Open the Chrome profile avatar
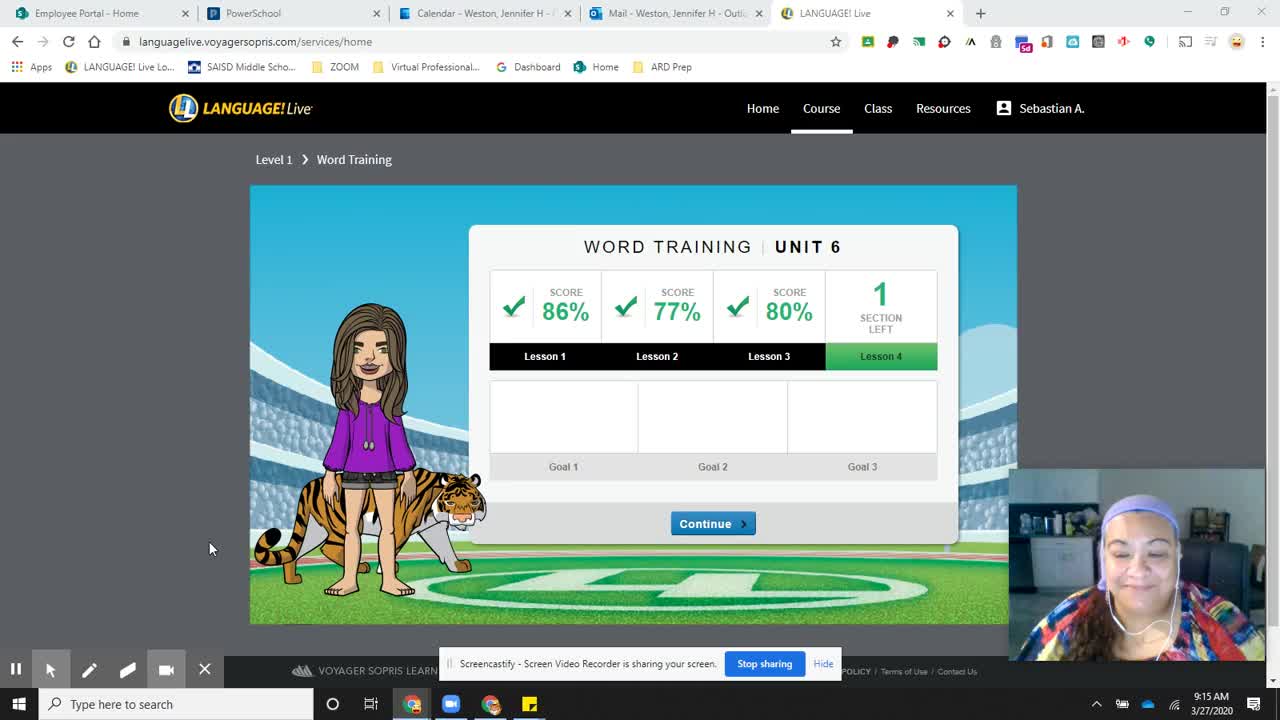1280x720 pixels. [x=1237, y=42]
